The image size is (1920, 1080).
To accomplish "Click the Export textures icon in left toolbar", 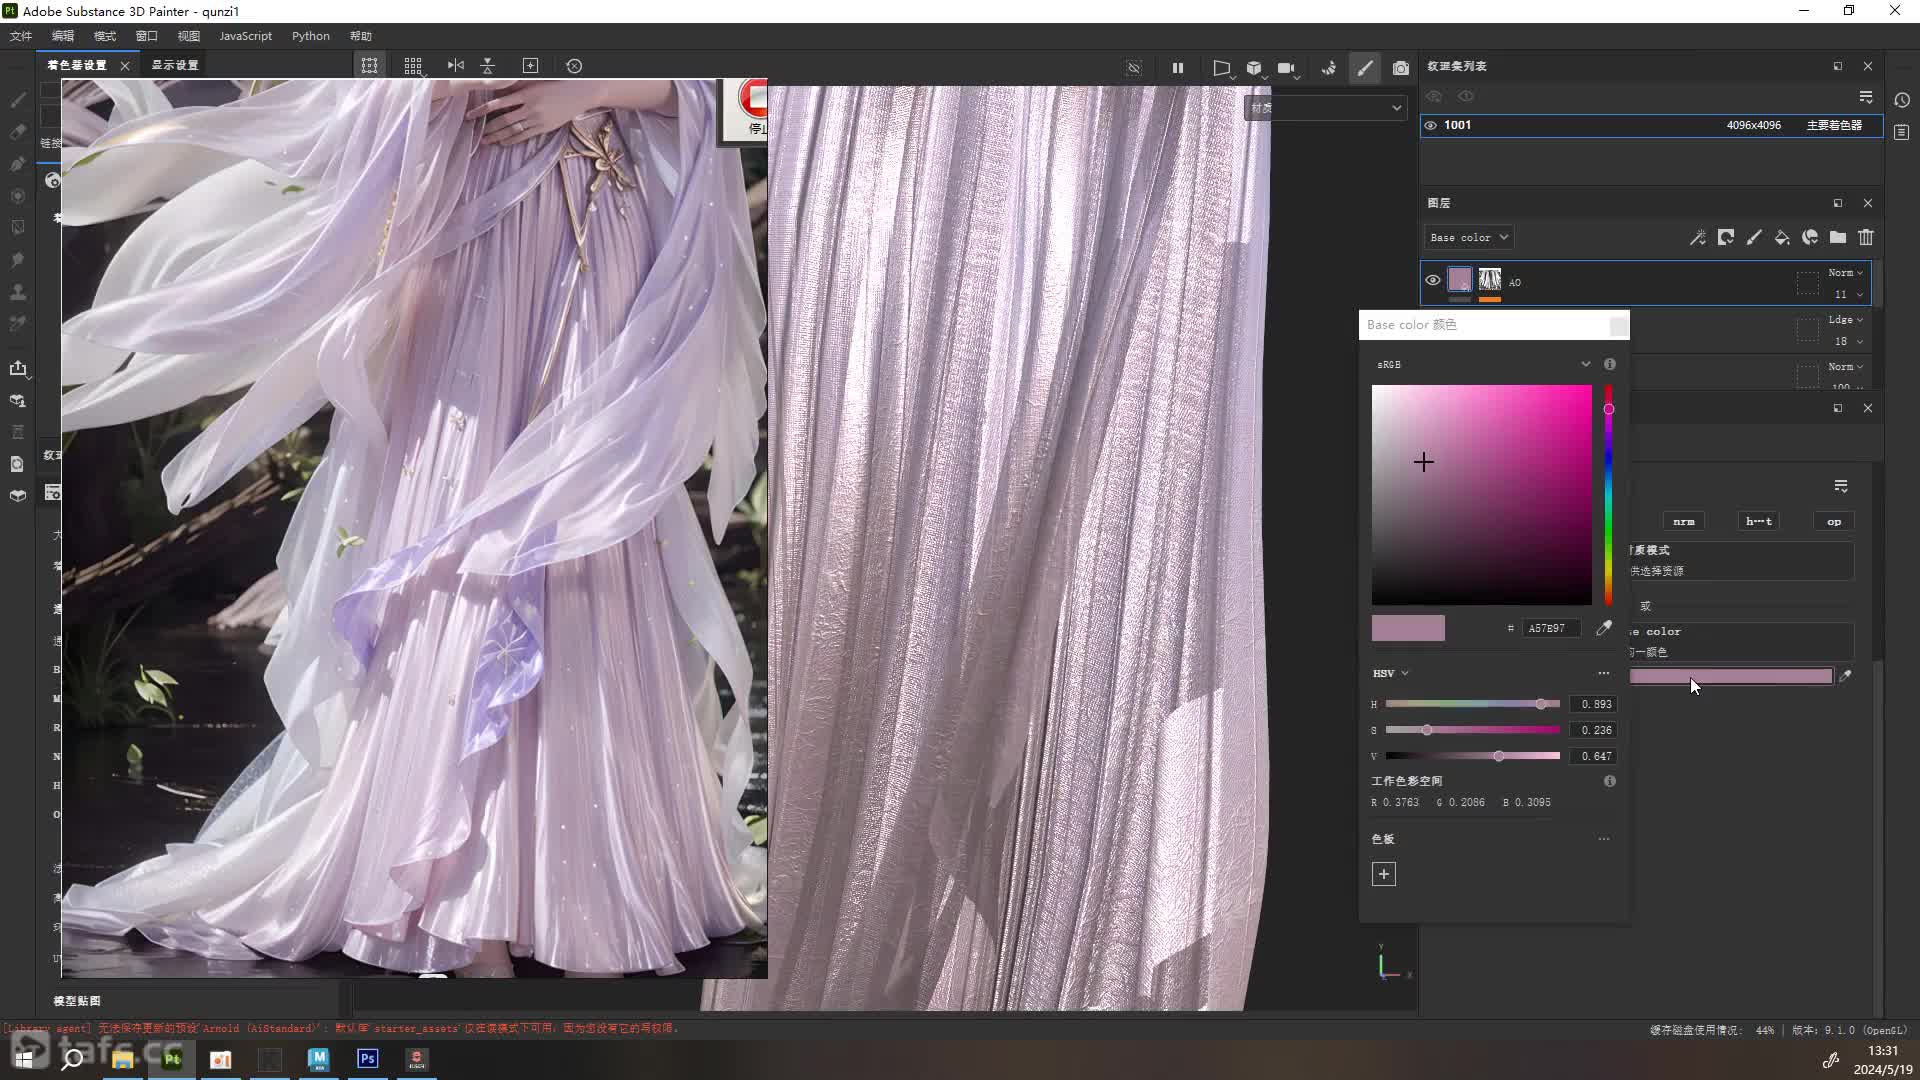I will click(18, 368).
